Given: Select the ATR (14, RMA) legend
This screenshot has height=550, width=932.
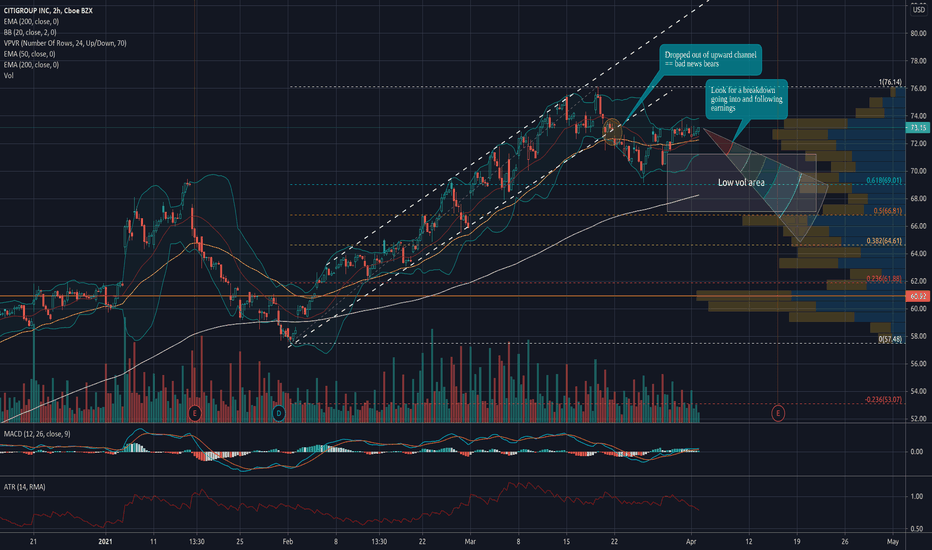Looking at the screenshot, I should pos(24,487).
